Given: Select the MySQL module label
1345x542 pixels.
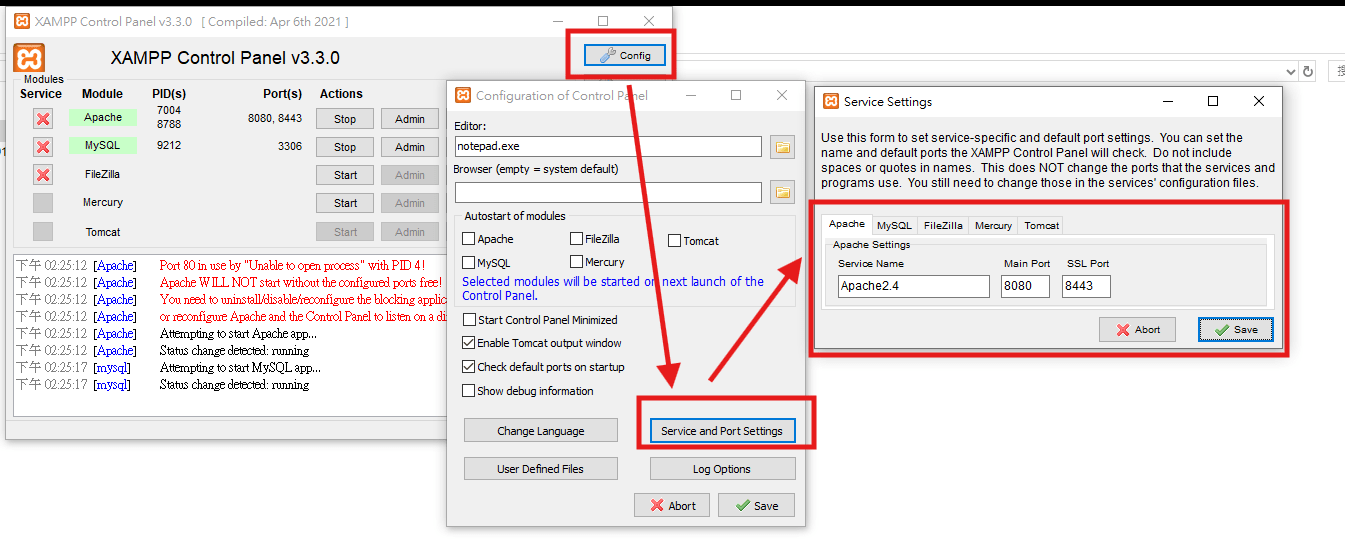Looking at the screenshot, I should (x=103, y=145).
